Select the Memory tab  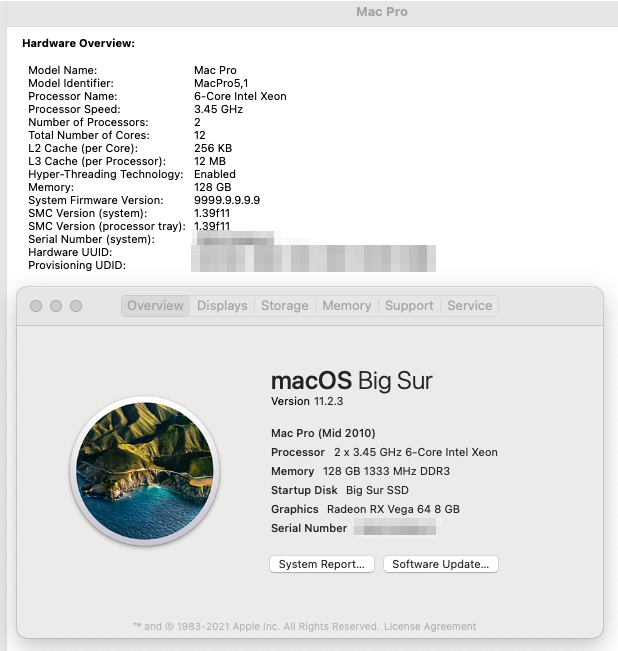click(x=347, y=306)
